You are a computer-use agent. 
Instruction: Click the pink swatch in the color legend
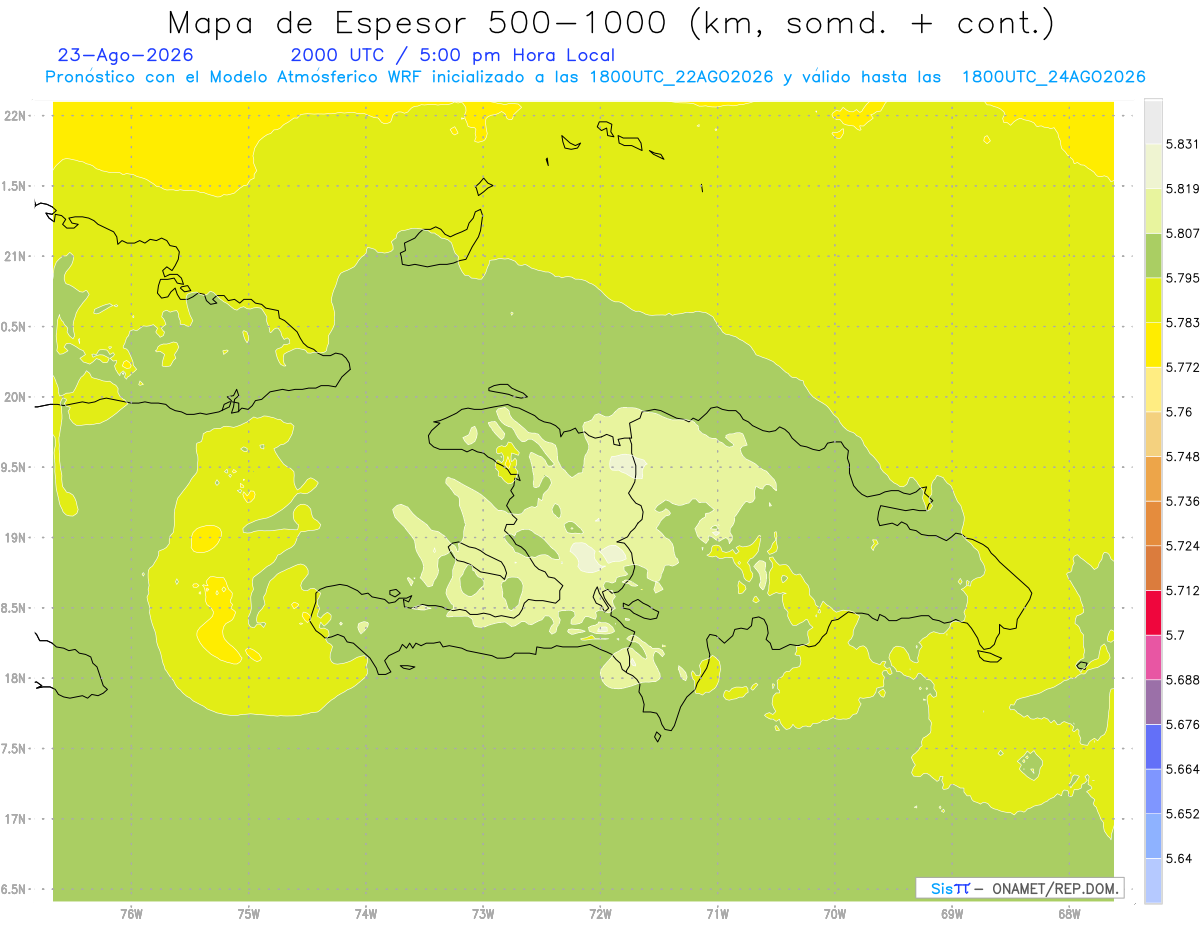[1153, 656]
